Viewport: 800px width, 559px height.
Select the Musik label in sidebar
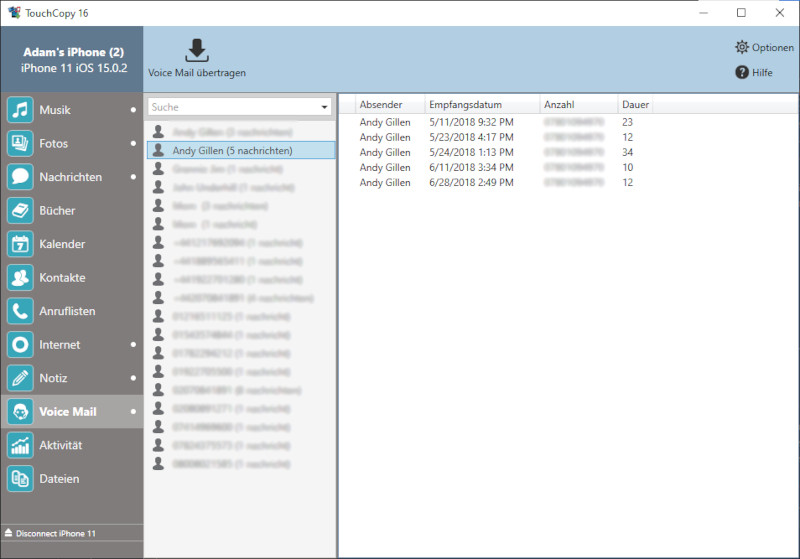click(55, 110)
